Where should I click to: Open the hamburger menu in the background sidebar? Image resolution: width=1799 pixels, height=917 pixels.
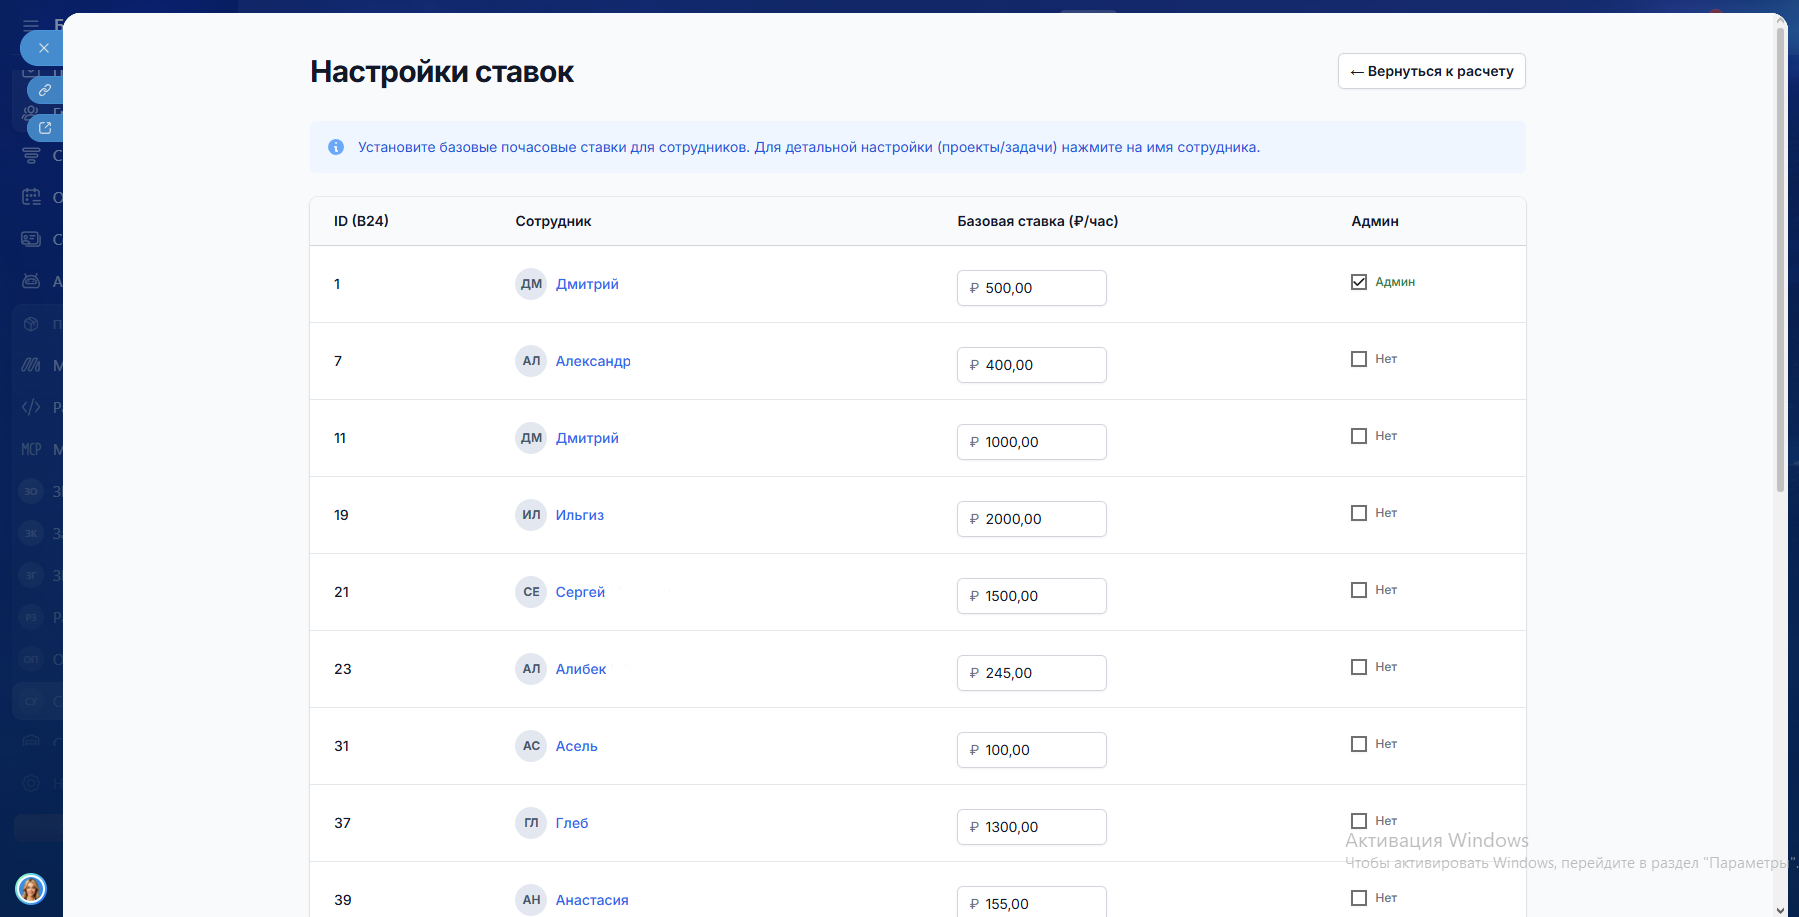click(31, 24)
